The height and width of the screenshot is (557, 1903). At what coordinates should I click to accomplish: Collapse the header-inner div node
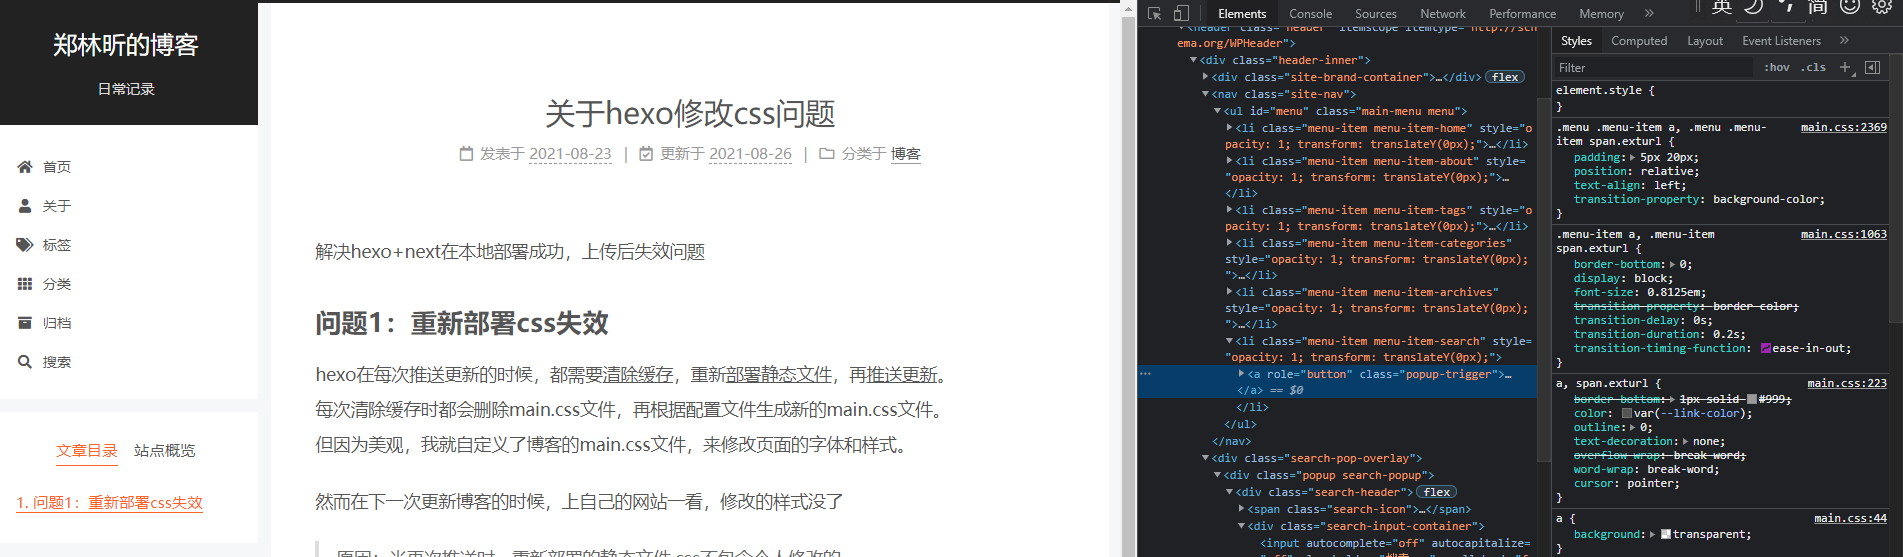[1193, 60]
